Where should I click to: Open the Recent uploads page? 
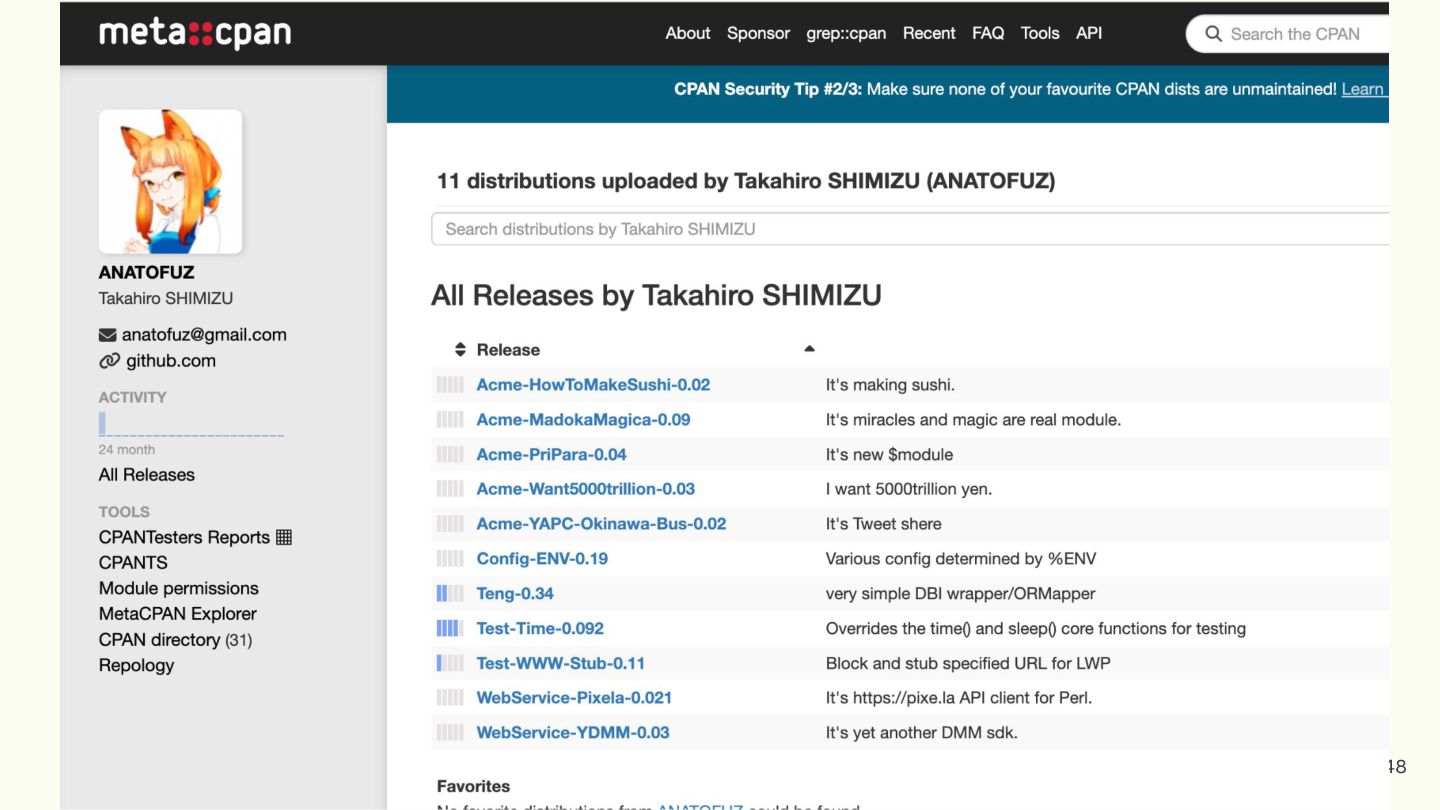click(x=929, y=33)
